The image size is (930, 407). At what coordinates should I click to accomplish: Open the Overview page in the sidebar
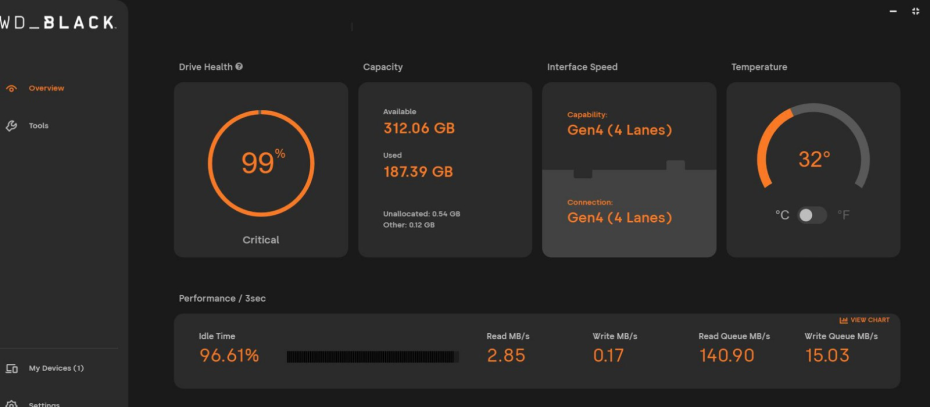(46, 88)
